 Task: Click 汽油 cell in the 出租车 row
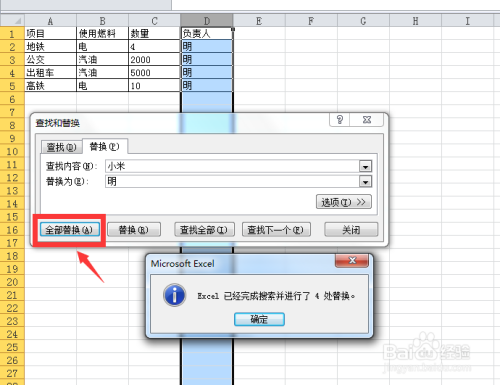point(102,73)
